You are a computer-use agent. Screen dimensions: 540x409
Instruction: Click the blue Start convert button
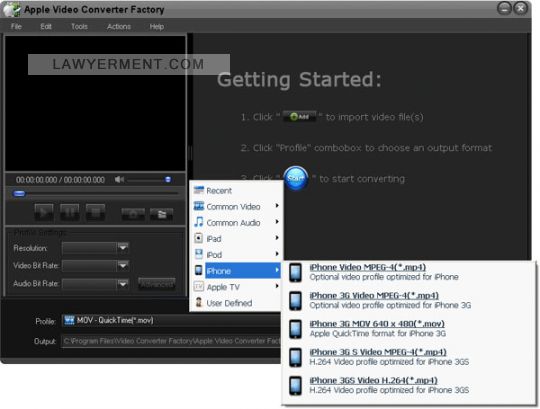tap(295, 178)
